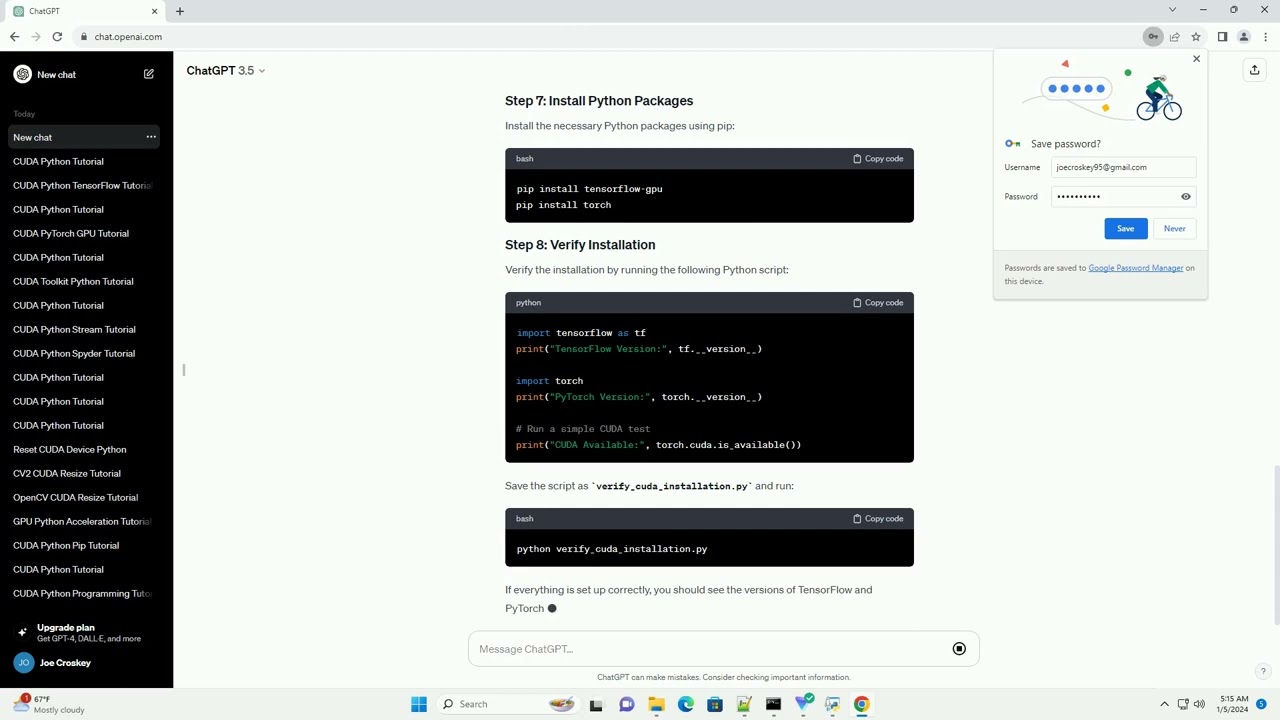Click the Chrome icon in taskbar

(861, 704)
